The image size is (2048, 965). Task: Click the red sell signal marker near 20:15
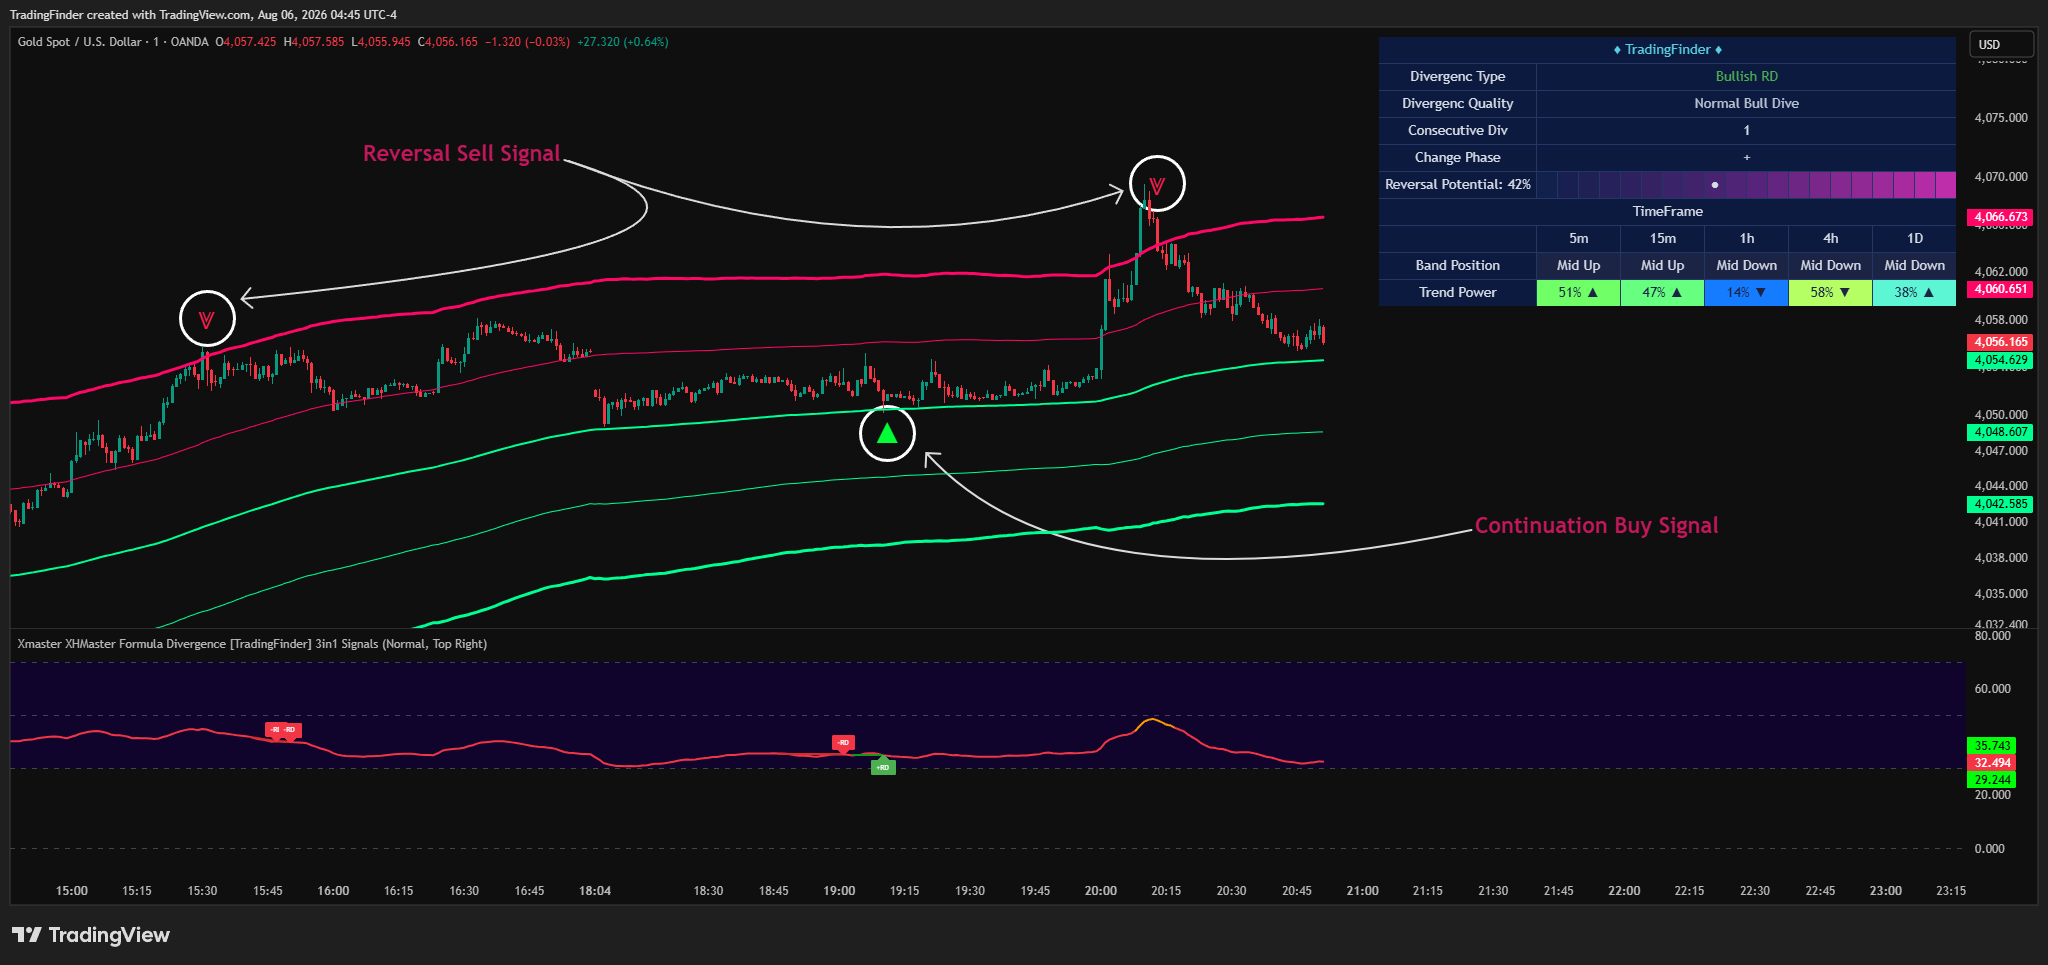[x=1157, y=185]
